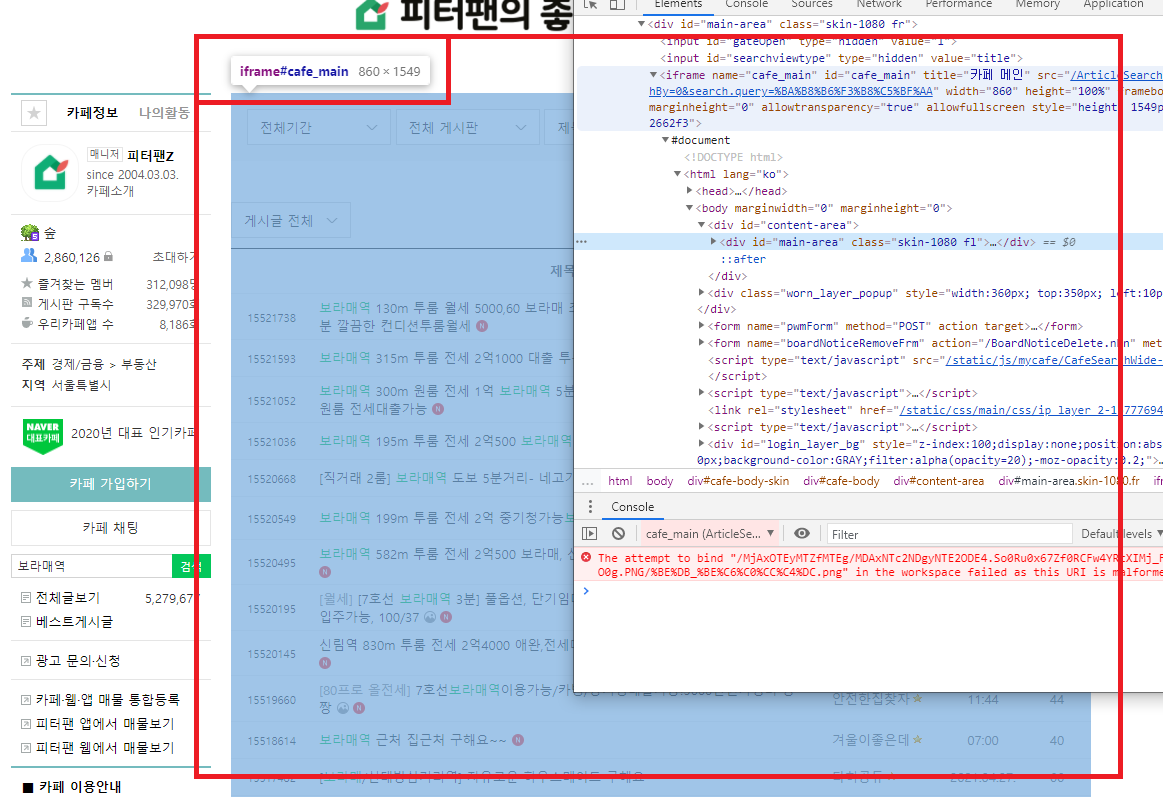The height and width of the screenshot is (797, 1163).
Task: Open the 전체글보기 board link
Action: click(x=67, y=598)
